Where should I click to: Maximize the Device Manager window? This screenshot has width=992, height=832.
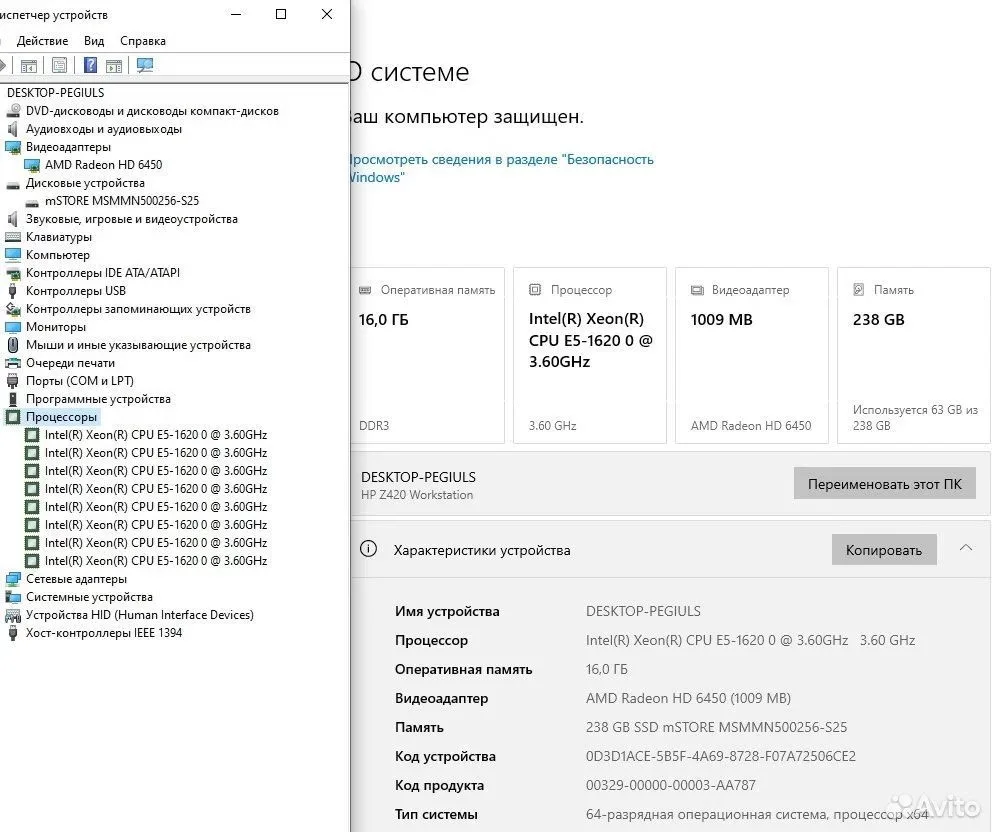(x=281, y=14)
